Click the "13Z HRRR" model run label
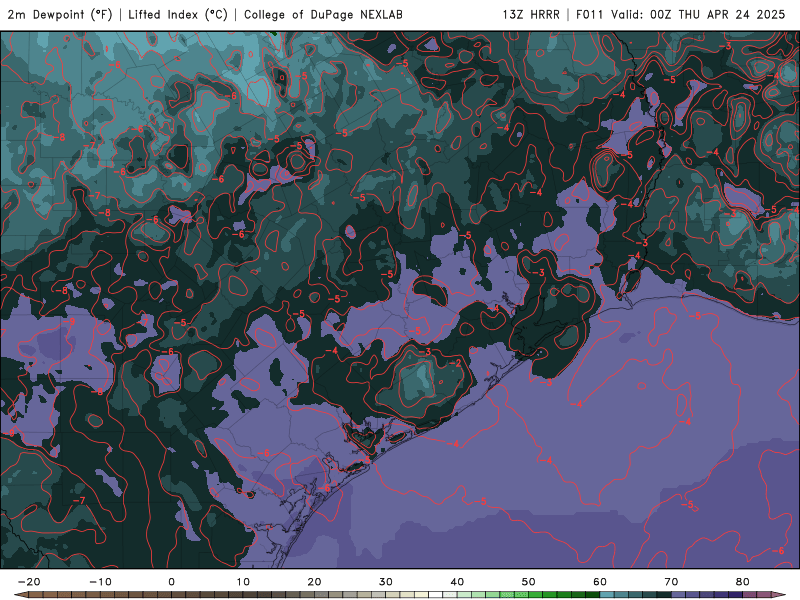 click(x=531, y=15)
